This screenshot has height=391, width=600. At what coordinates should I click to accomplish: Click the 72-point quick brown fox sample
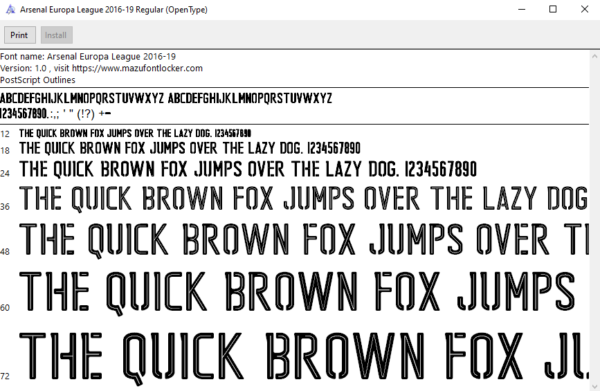[x=304, y=358]
